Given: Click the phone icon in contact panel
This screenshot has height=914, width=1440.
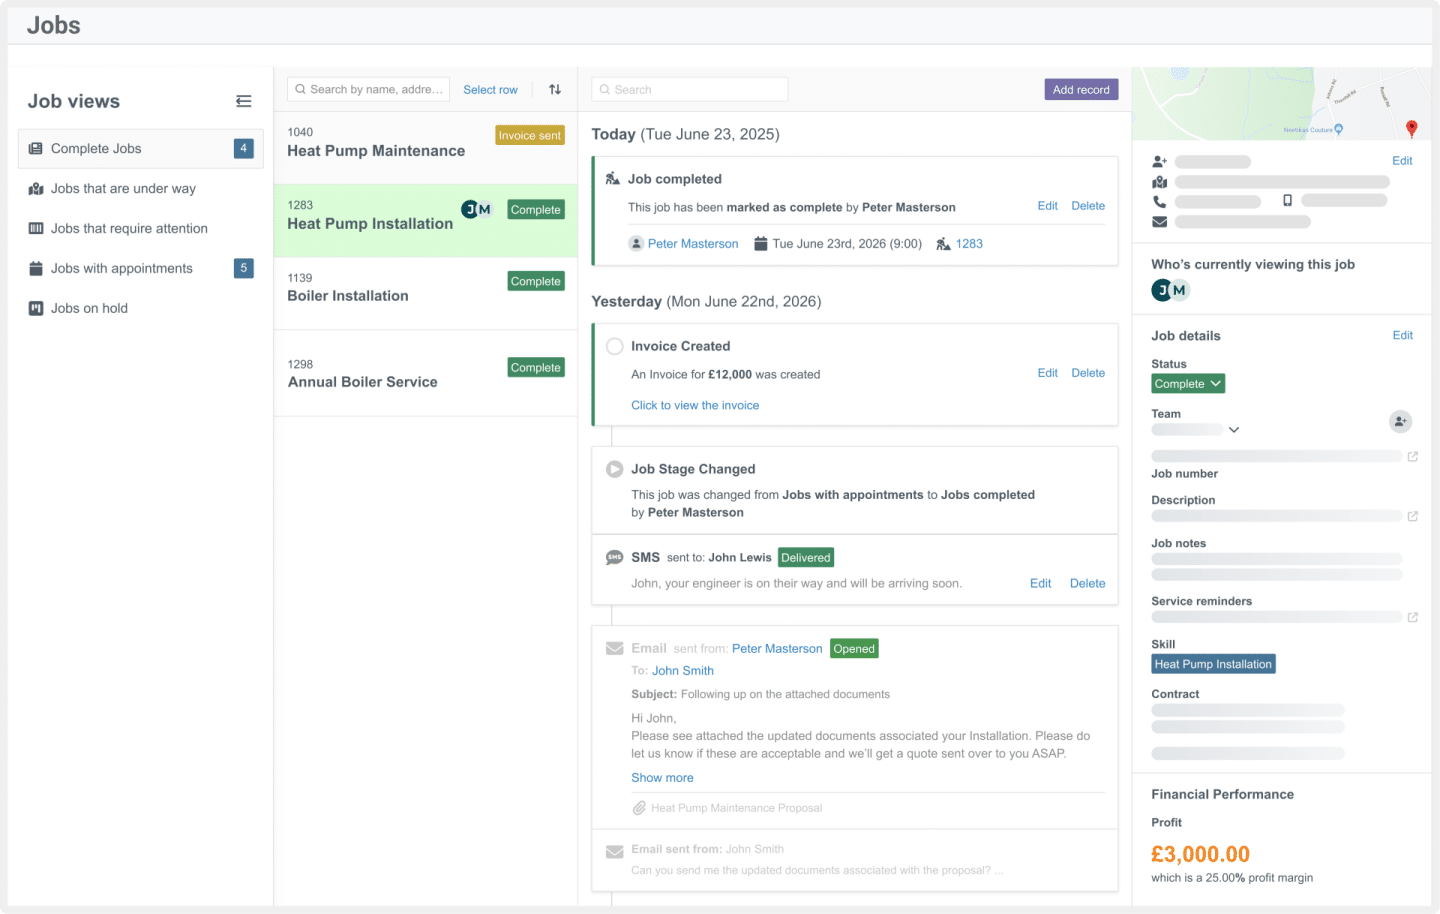Looking at the screenshot, I should click(1159, 201).
